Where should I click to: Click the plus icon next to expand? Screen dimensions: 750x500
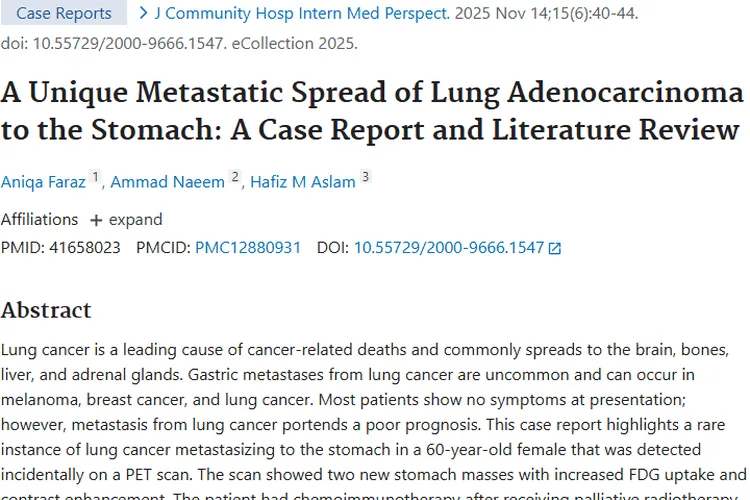pyautogui.click(x=96, y=220)
